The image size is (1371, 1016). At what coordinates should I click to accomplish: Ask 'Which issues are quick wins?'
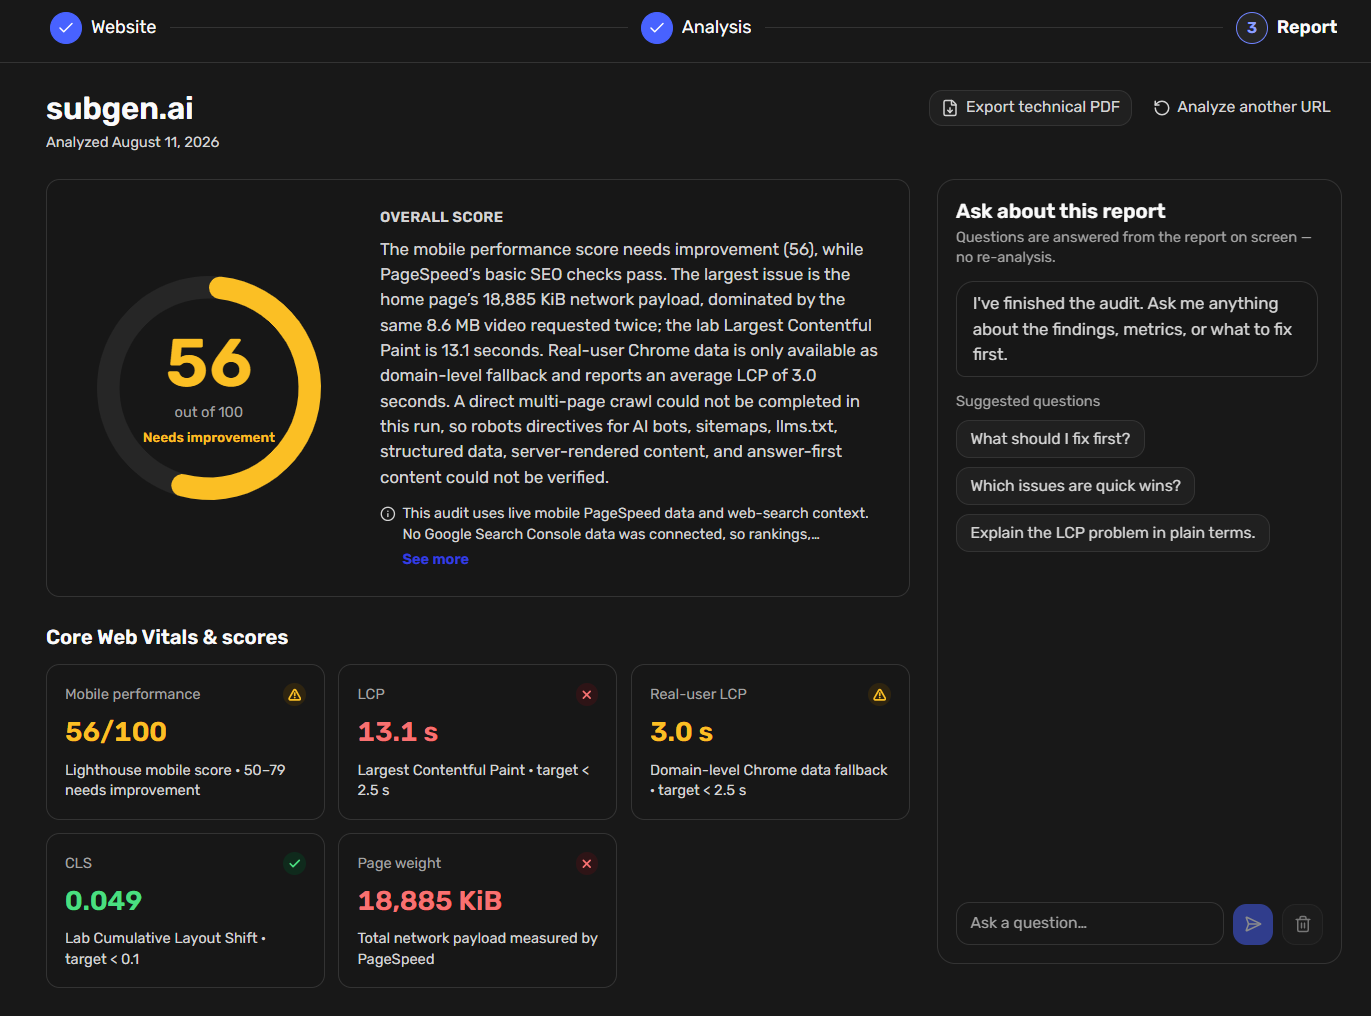(x=1075, y=486)
